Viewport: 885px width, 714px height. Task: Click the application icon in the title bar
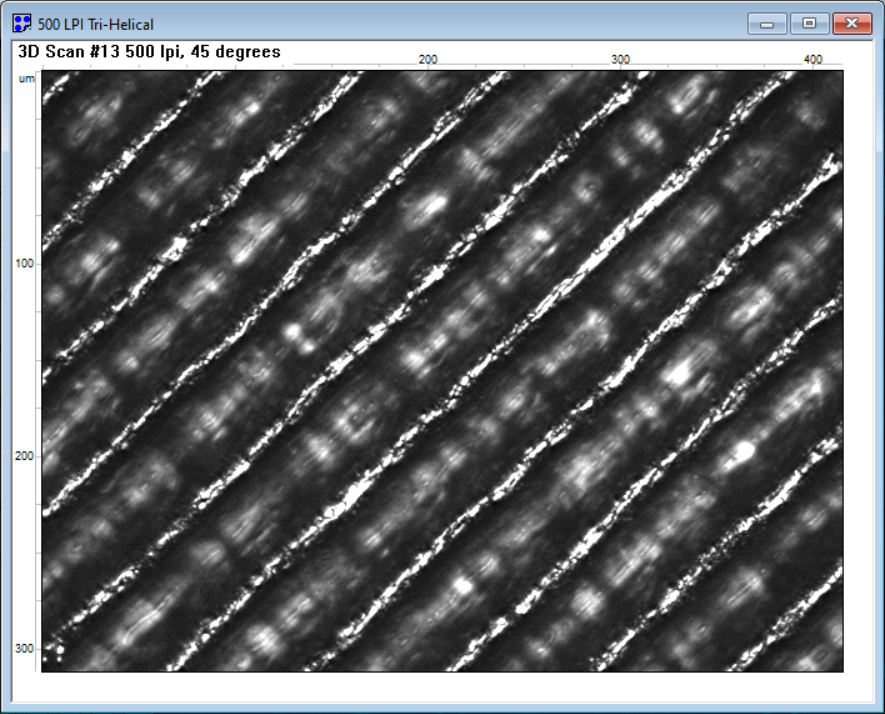(22, 23)
